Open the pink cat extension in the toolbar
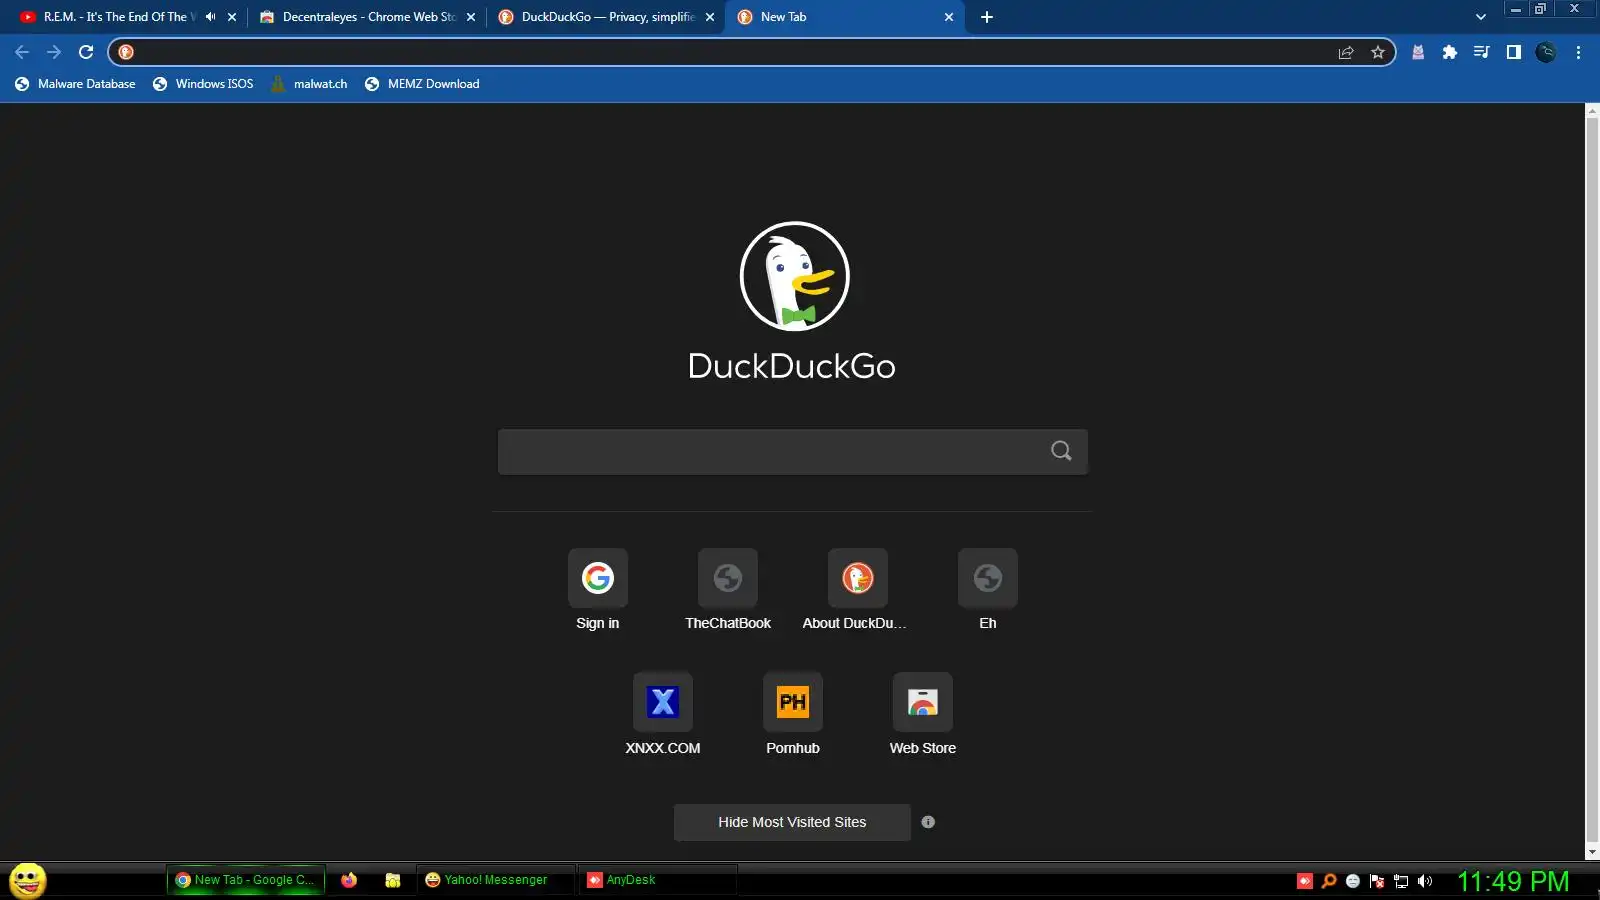1600x900 pixels. pyautogui.click(x=1418, y=52)
